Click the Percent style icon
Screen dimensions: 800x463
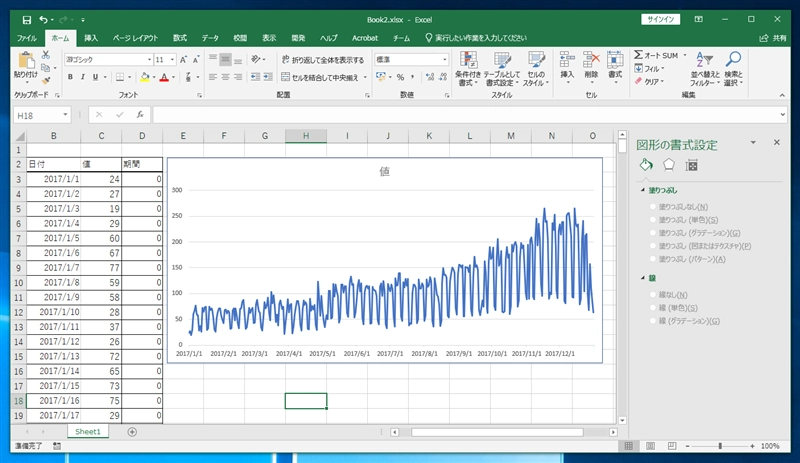(401, 77)
